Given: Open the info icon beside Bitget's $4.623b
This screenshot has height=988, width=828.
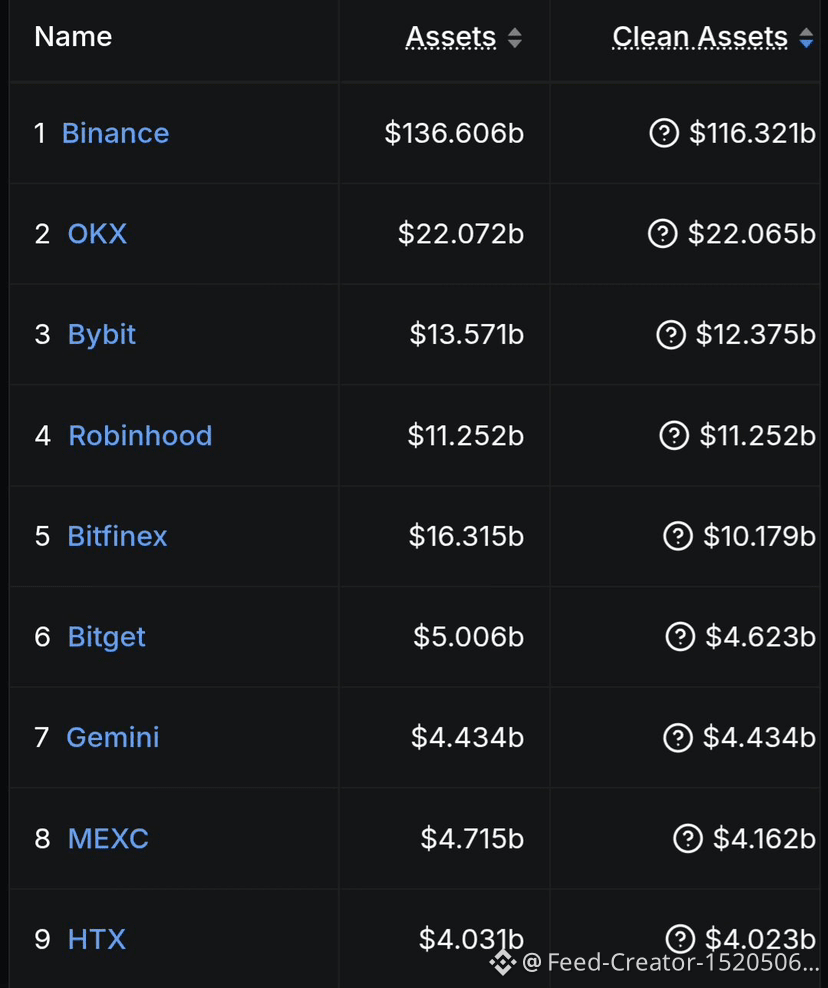Looking at the screenshot, I should pos(680,636).
